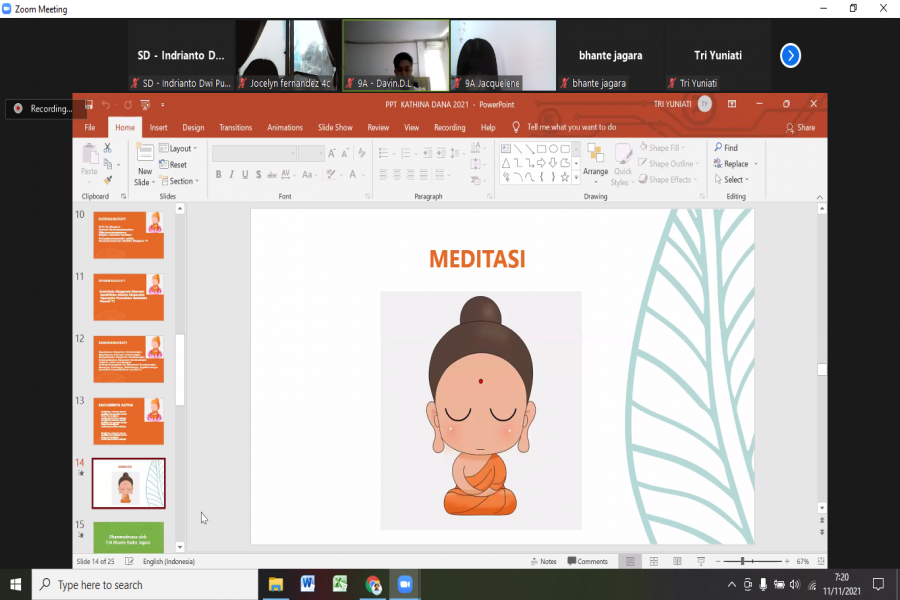Image resolution: width=900 pixels, height=600 pixels.
Task: Switch to the Transitions tab
Action: (x=235, y=128)
